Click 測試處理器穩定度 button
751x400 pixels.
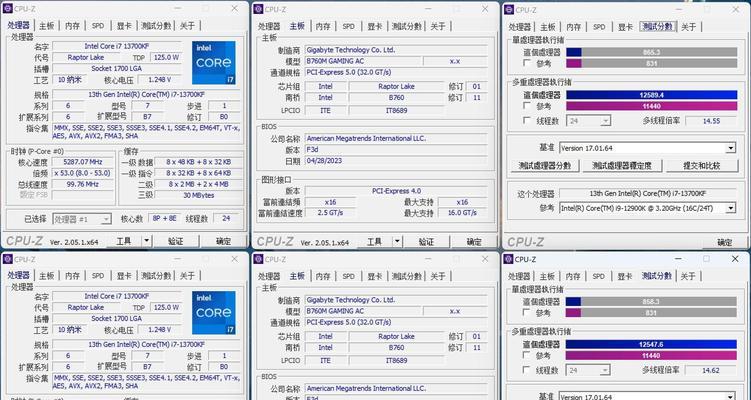621,166
